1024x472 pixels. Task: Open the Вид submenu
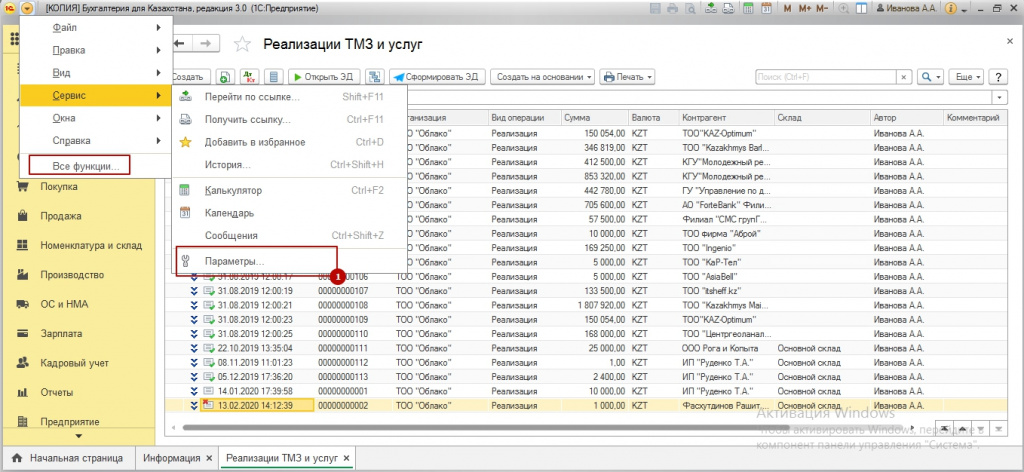96,73
